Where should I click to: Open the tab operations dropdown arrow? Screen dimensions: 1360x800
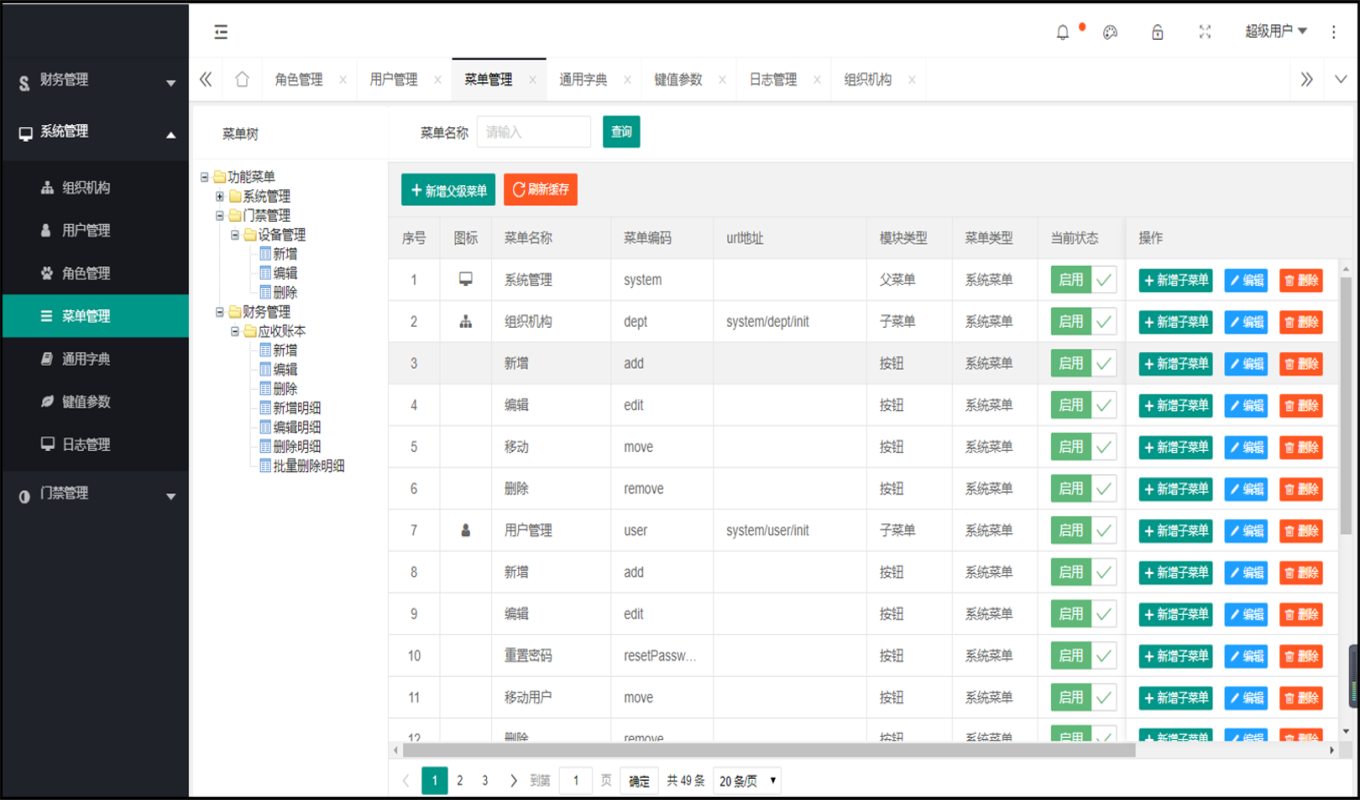click(x=1342, y=79)
